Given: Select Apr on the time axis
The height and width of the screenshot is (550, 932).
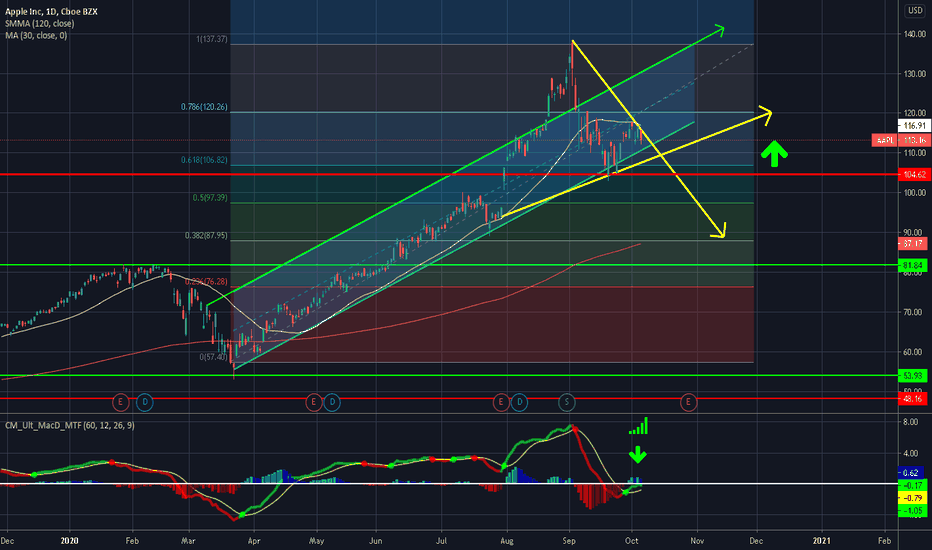Looking at the screenshot, I should (254, 540).
